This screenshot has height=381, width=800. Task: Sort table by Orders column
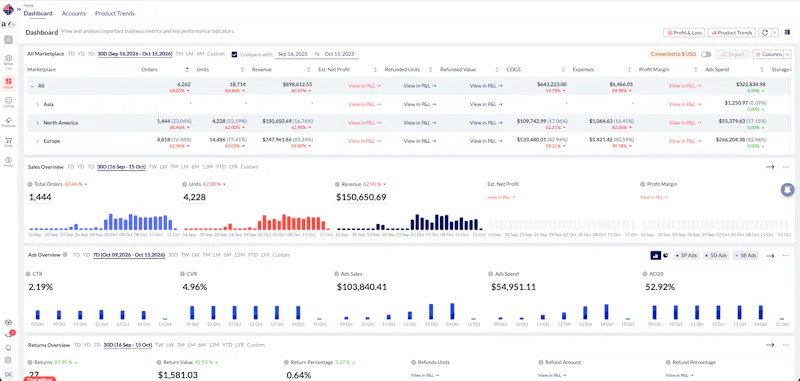pos(187,70)
